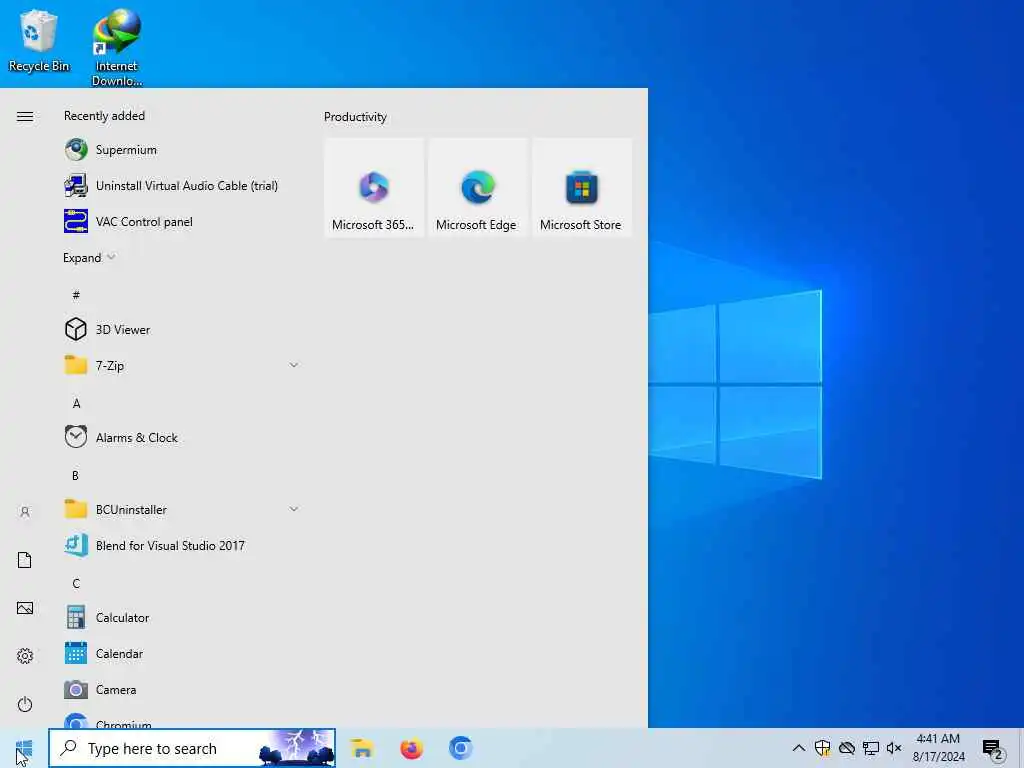Open the Supermium app

pyautogui.click(x=183, y=150)
